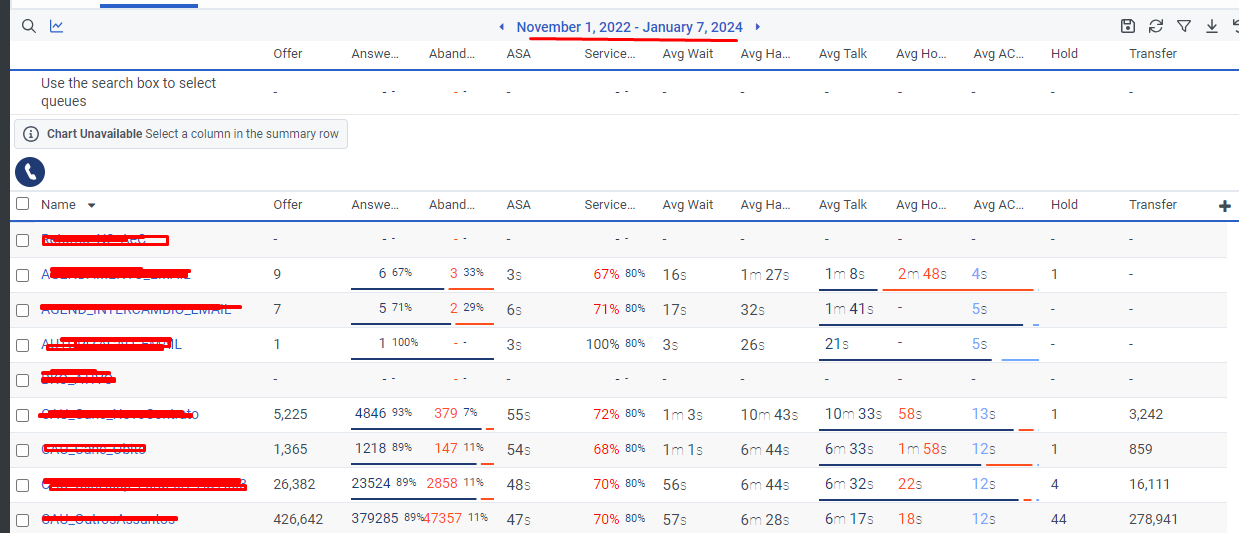Sort queue list by Transfer column header

pyautogui.click(x=1153, y=204)
